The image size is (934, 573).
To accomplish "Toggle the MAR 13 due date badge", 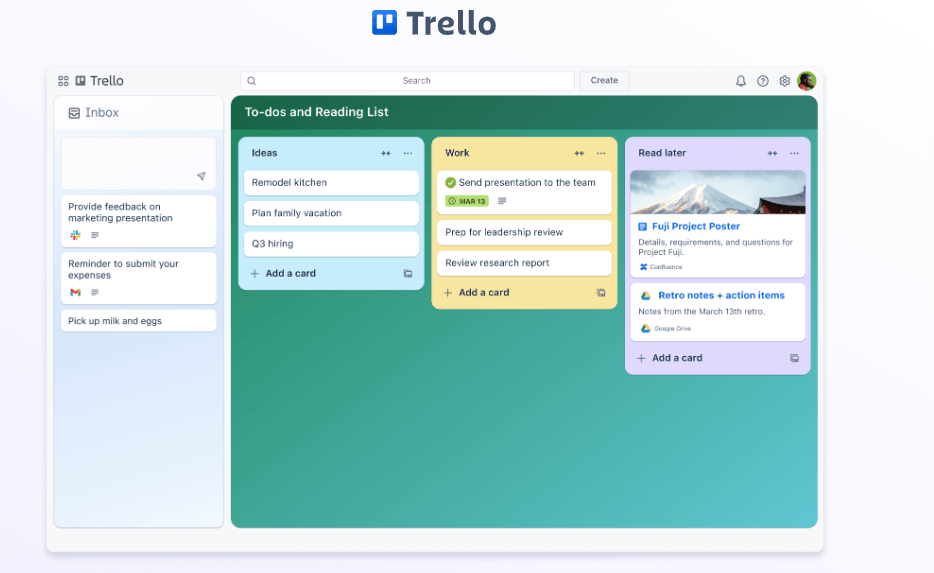I will pos(467,201).
